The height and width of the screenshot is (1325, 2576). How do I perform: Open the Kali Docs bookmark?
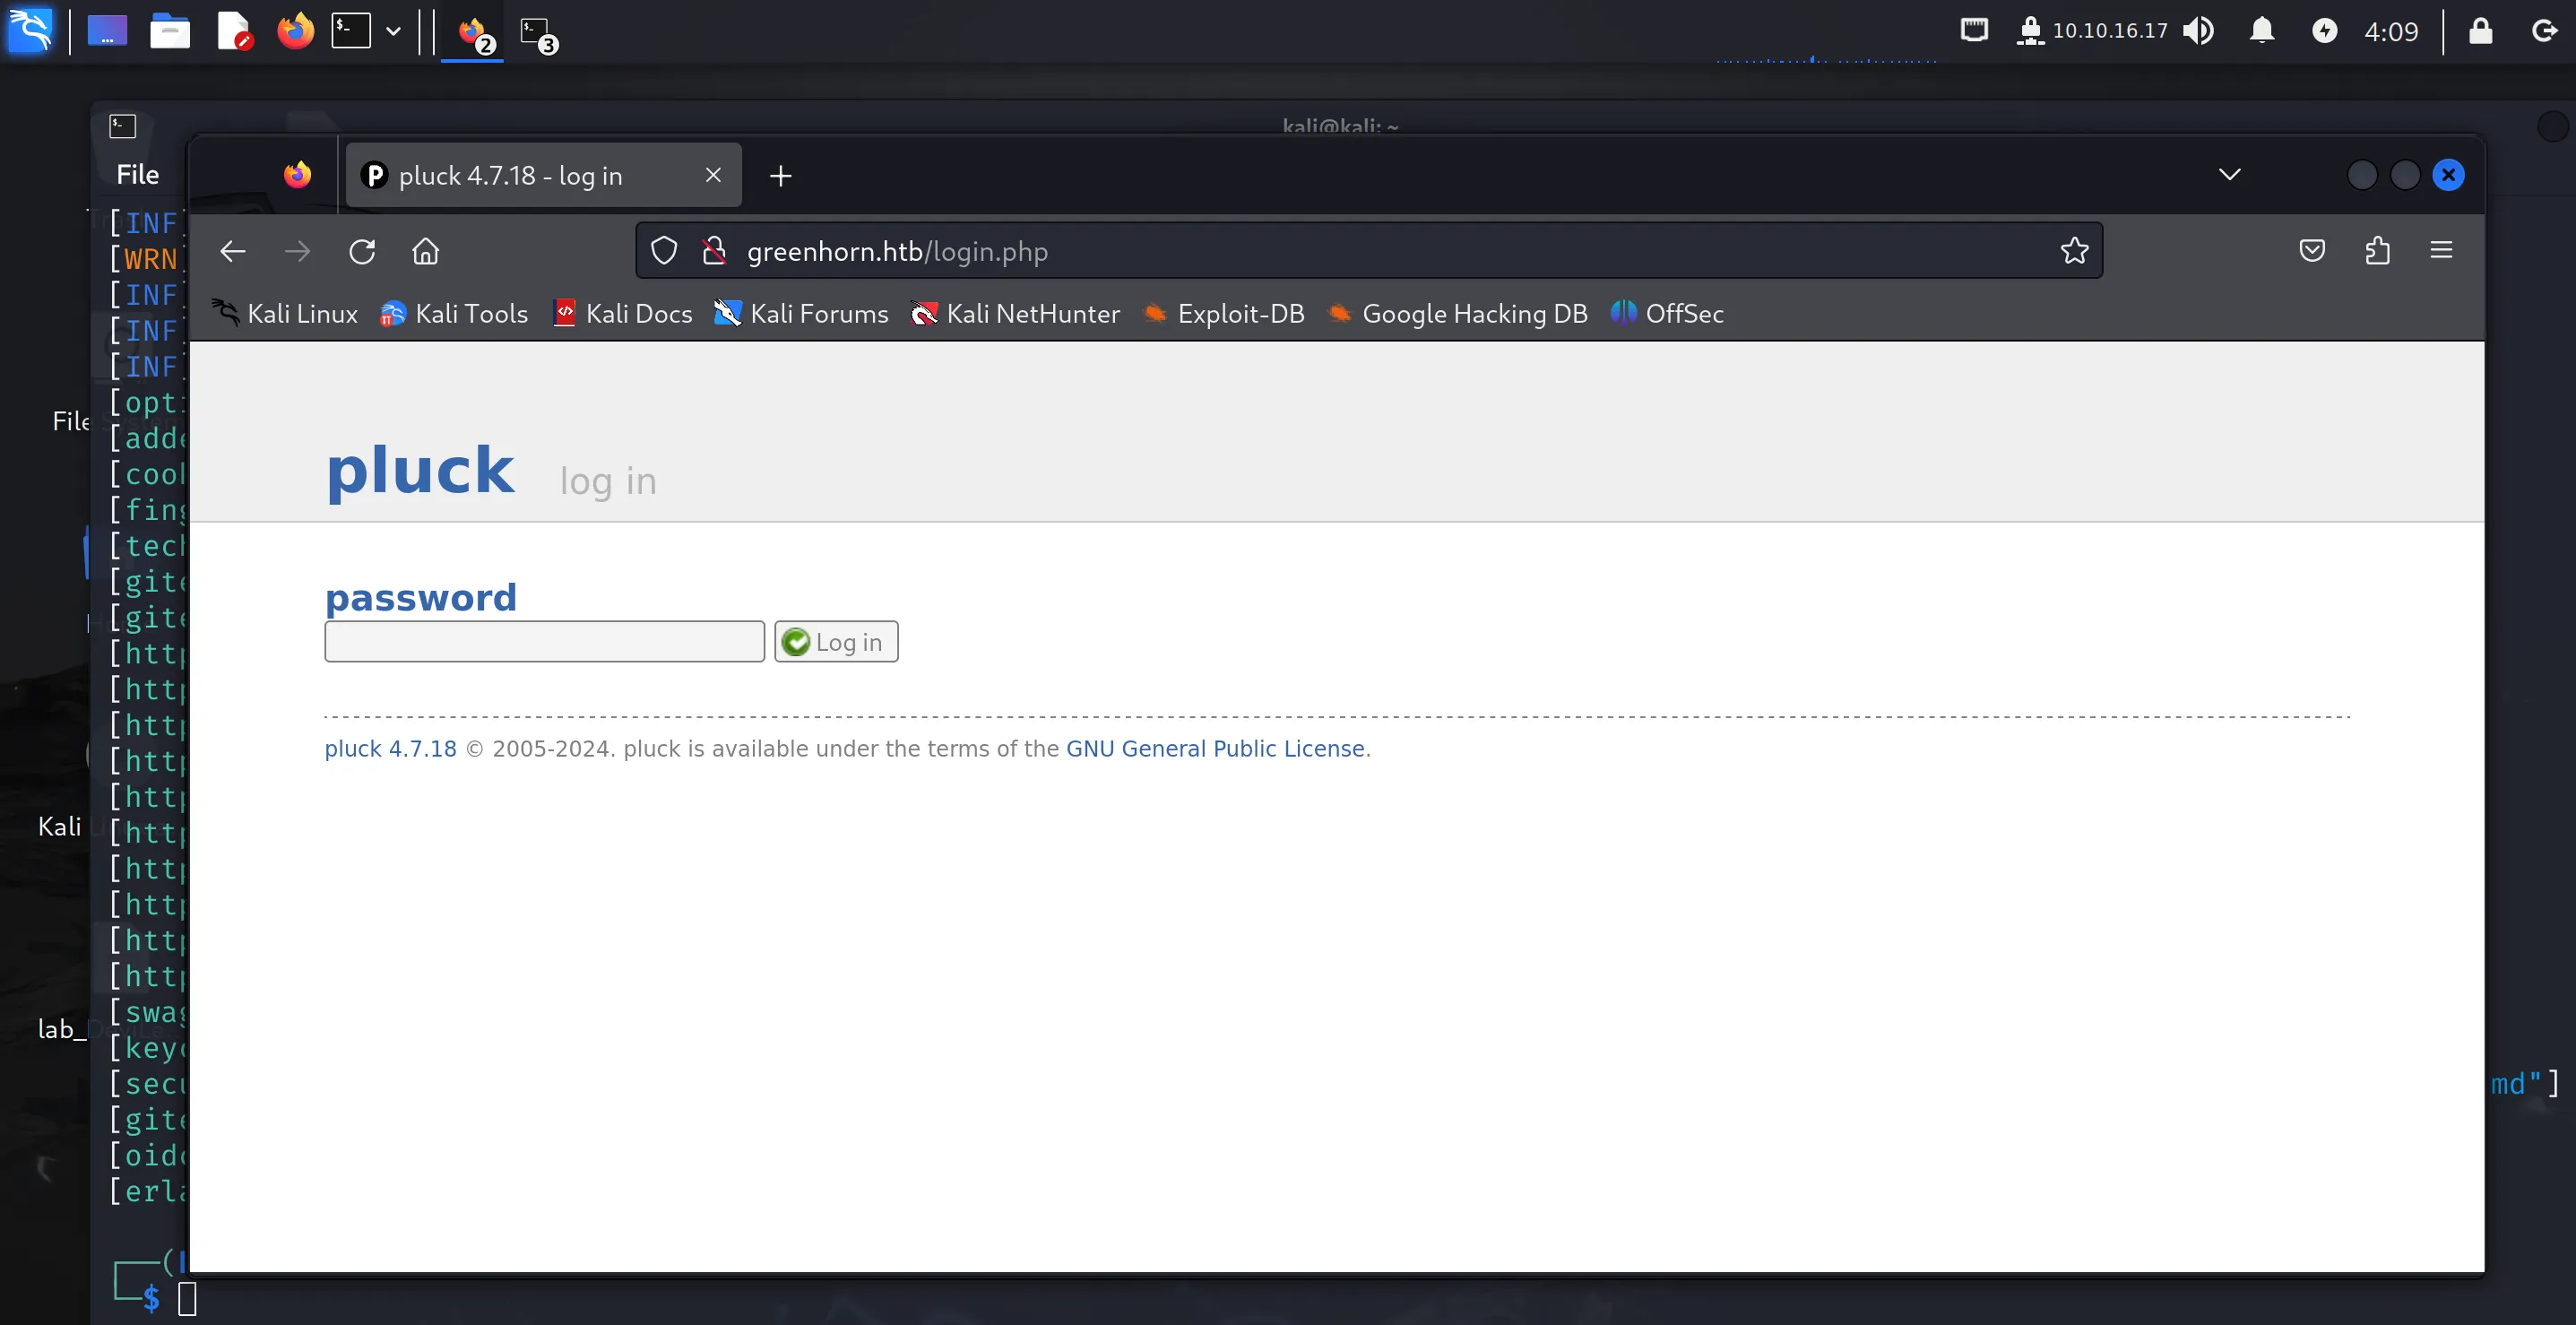coord(623,314)
